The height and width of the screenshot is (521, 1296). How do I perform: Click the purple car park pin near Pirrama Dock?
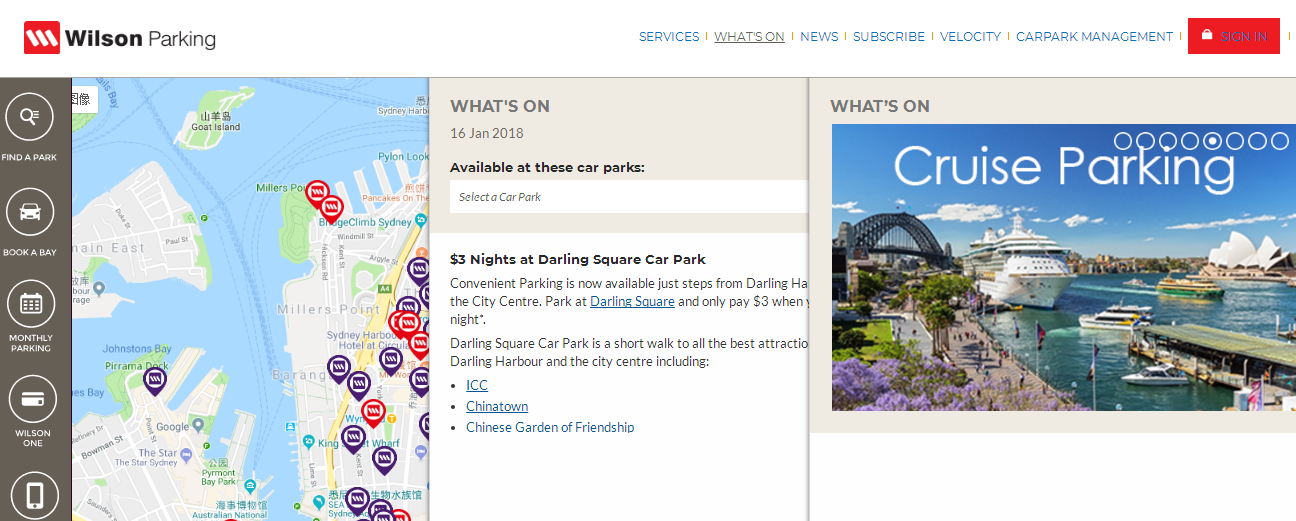click(x=154, y=381)
